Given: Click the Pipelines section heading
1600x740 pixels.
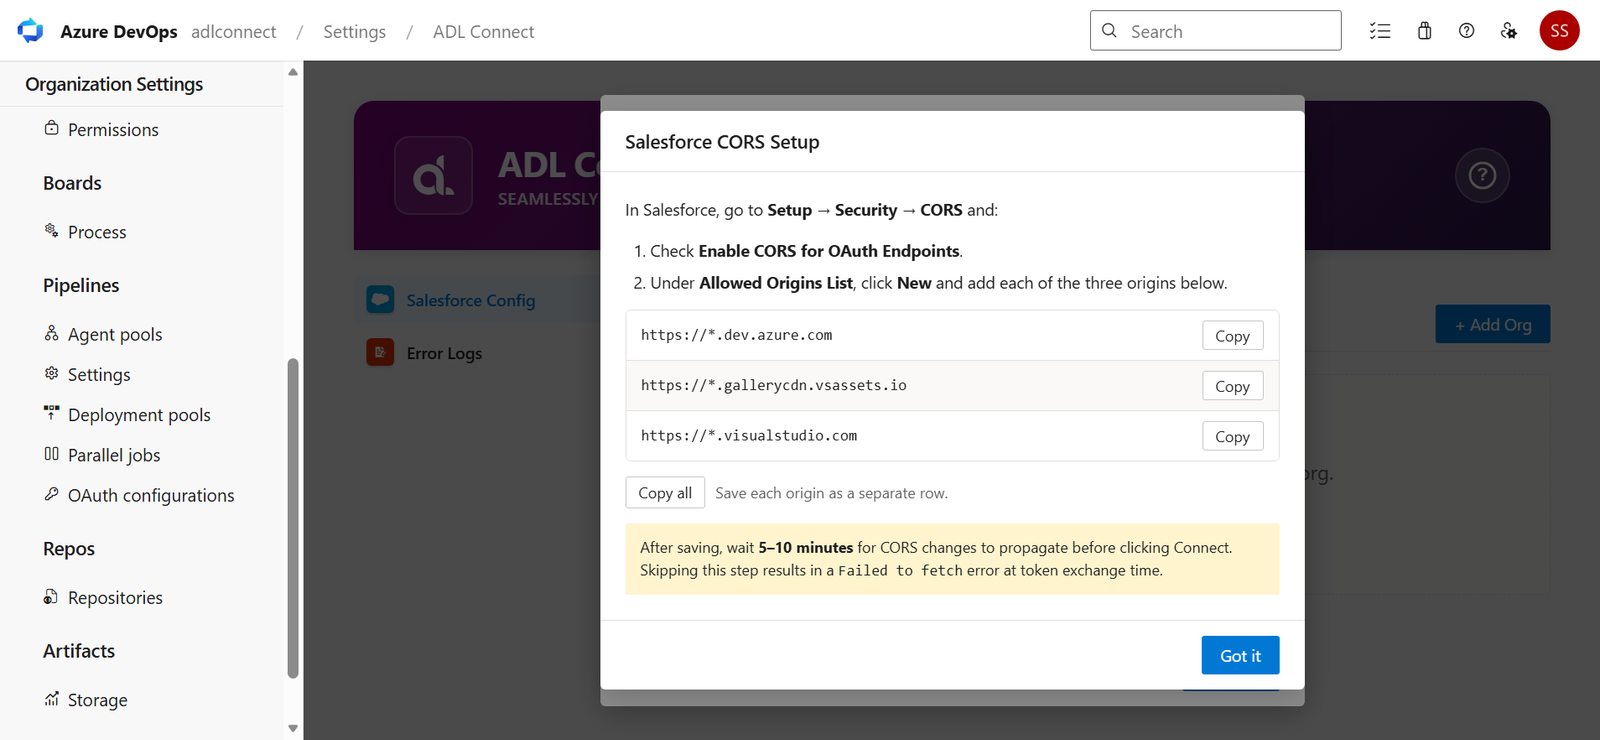Looking at the screenshot, I should pos(81,285).
